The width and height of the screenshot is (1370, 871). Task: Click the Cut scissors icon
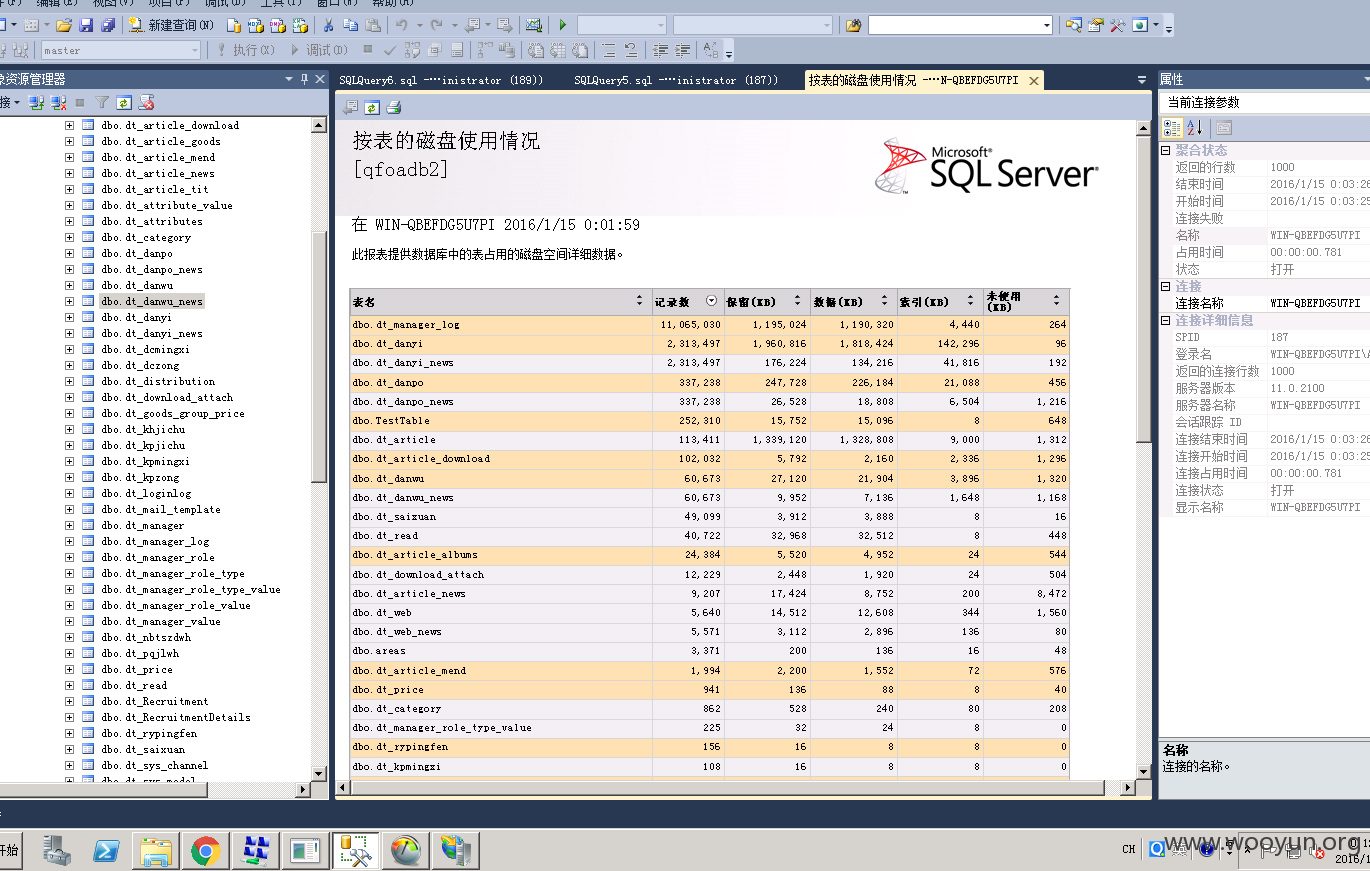pos(328,25)
